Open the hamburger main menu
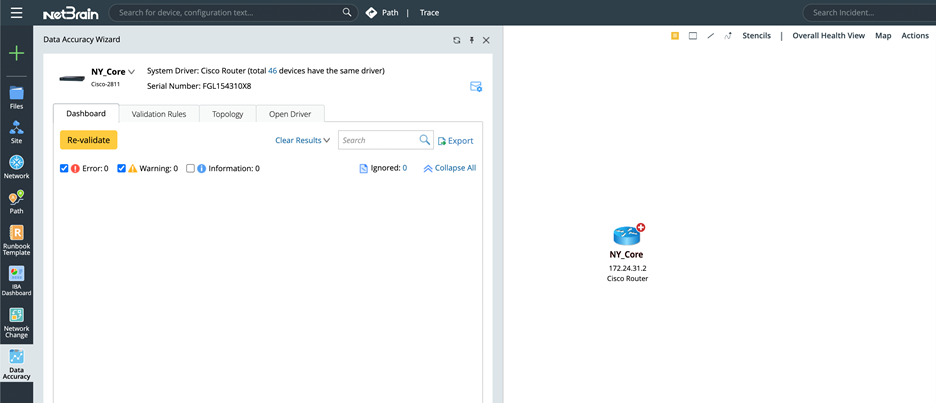The height and width of the screenshot is (403, 936). point(17,13)
